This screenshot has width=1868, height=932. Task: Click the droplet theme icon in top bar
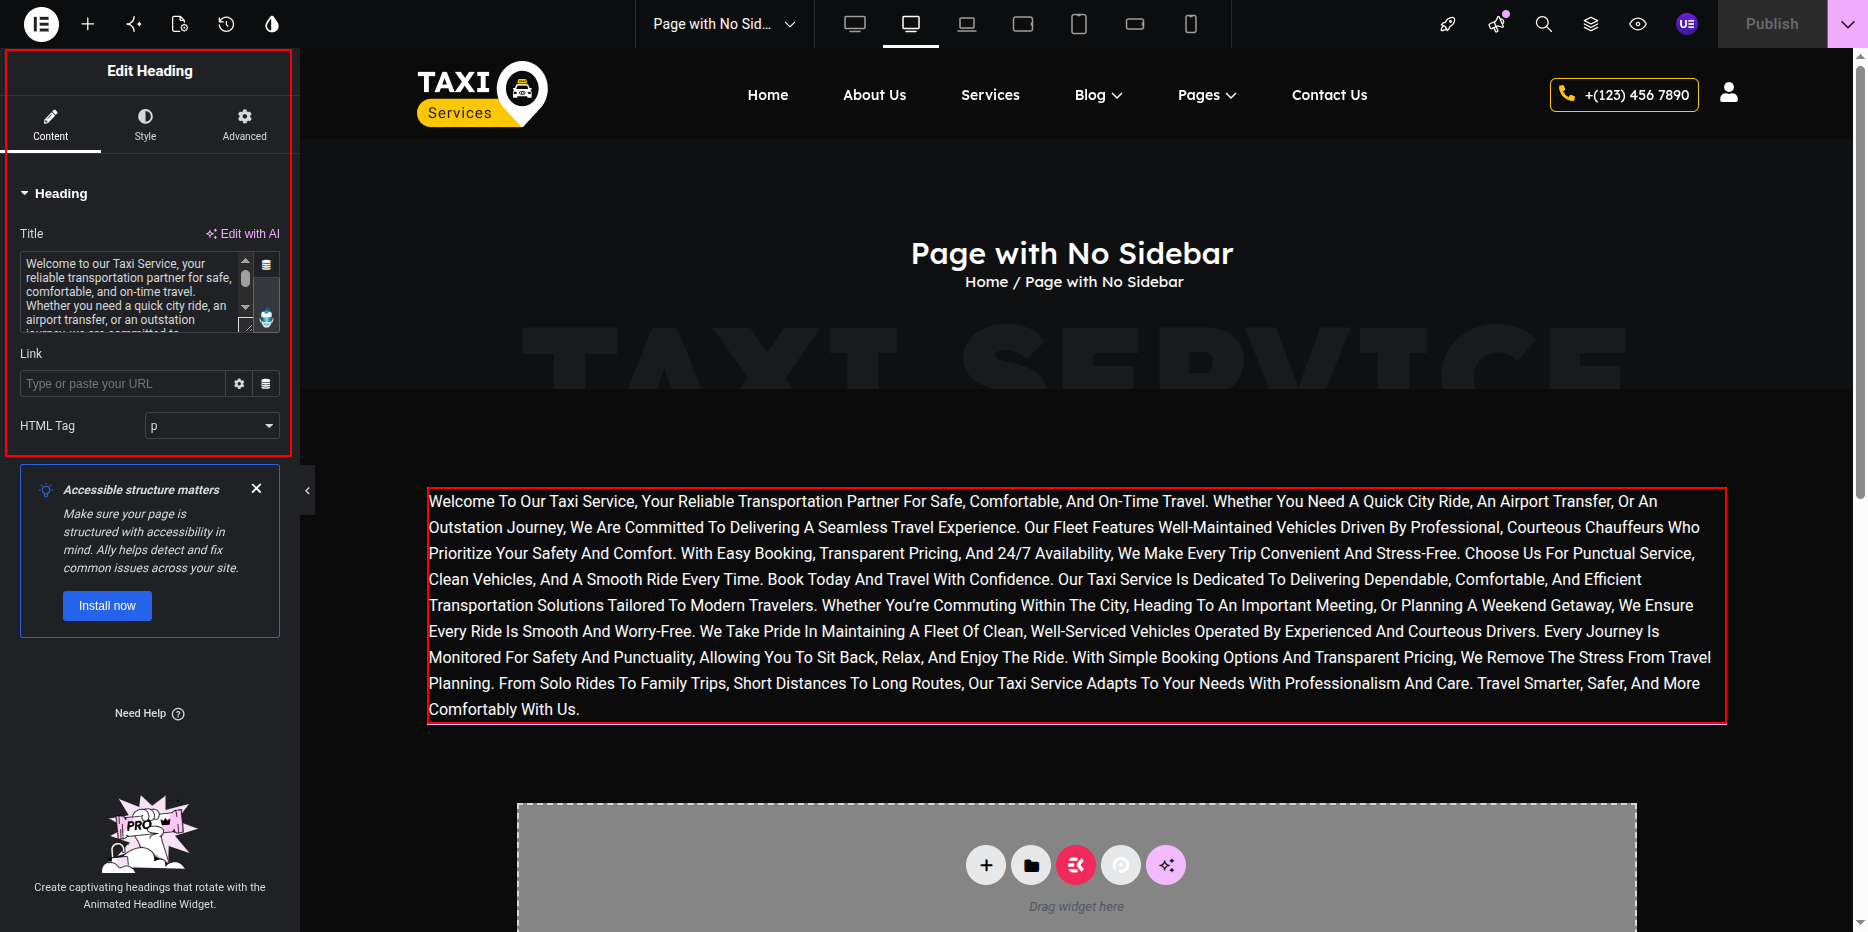[x=272, y=24]
